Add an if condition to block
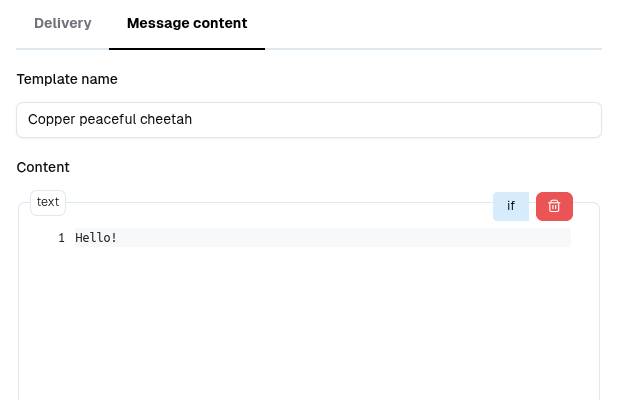The image size is (622, 400). coord(511,206)
